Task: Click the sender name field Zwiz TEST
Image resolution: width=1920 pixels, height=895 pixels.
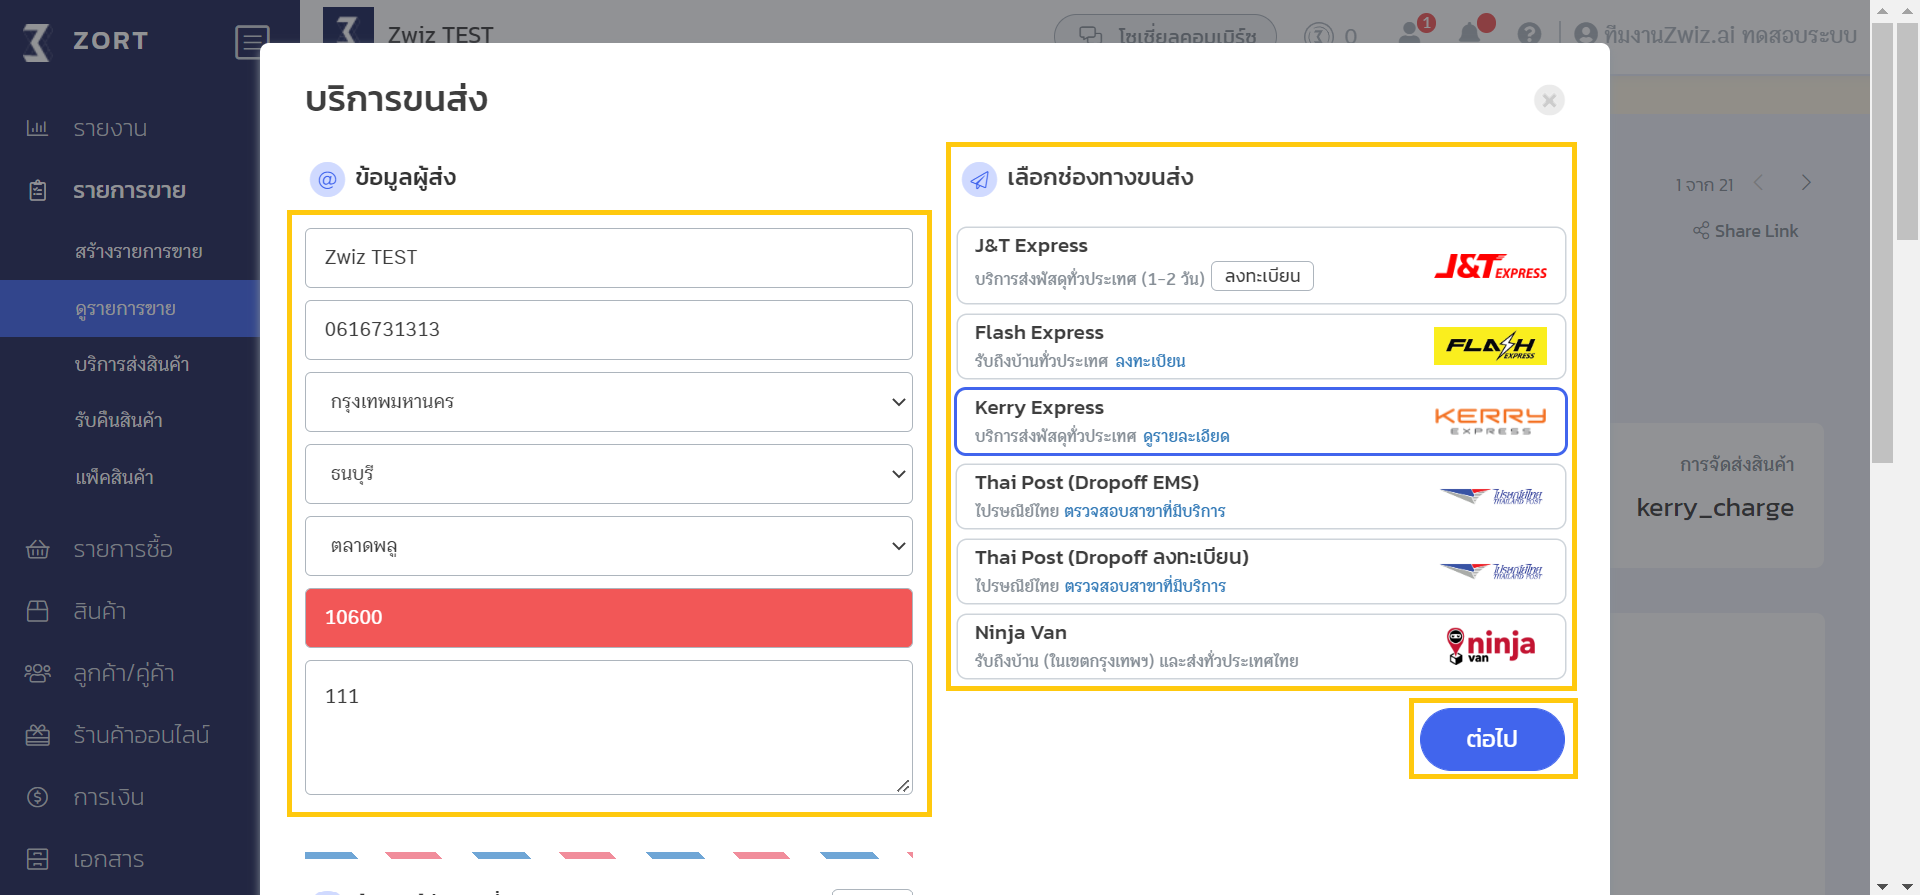Action: (609, 258)
